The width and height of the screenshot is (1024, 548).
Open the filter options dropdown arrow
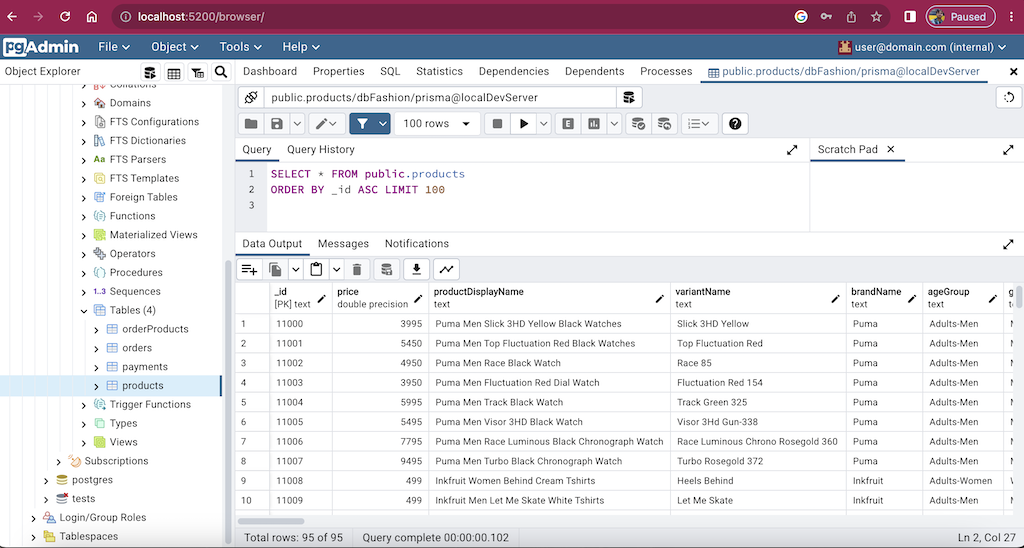[383, 123]
